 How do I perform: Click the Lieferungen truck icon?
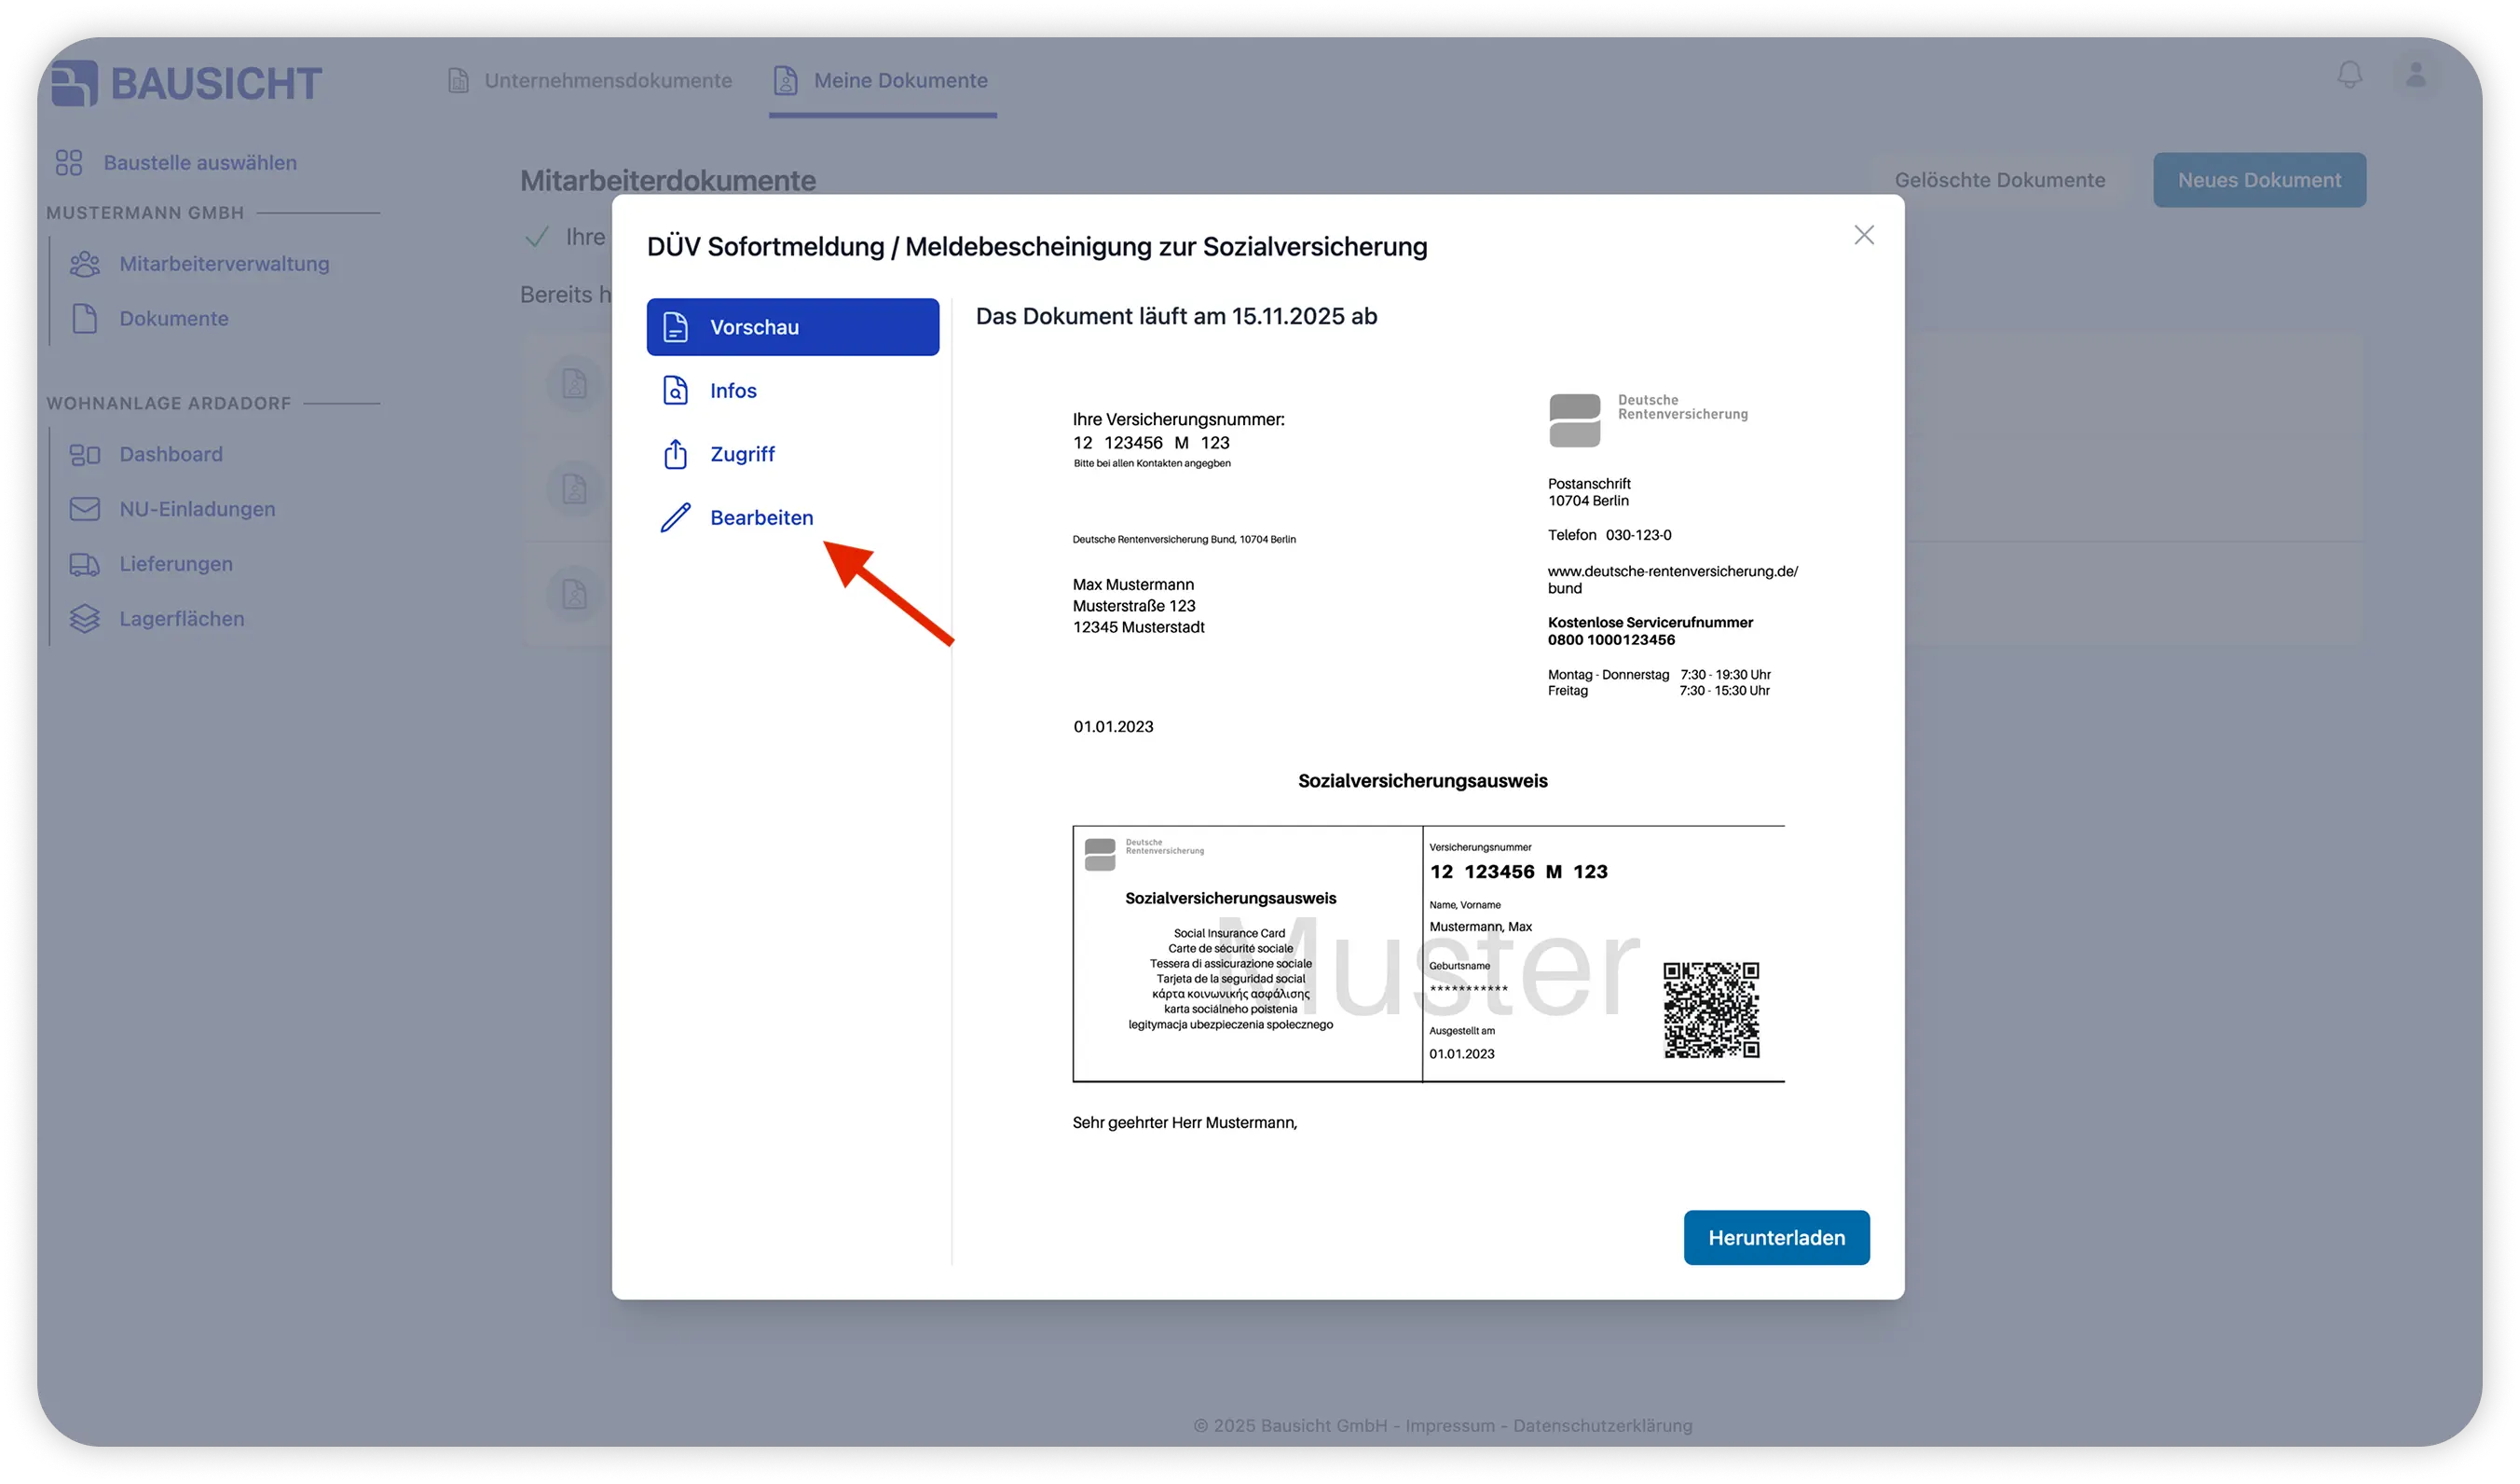[x=85, y=565]
